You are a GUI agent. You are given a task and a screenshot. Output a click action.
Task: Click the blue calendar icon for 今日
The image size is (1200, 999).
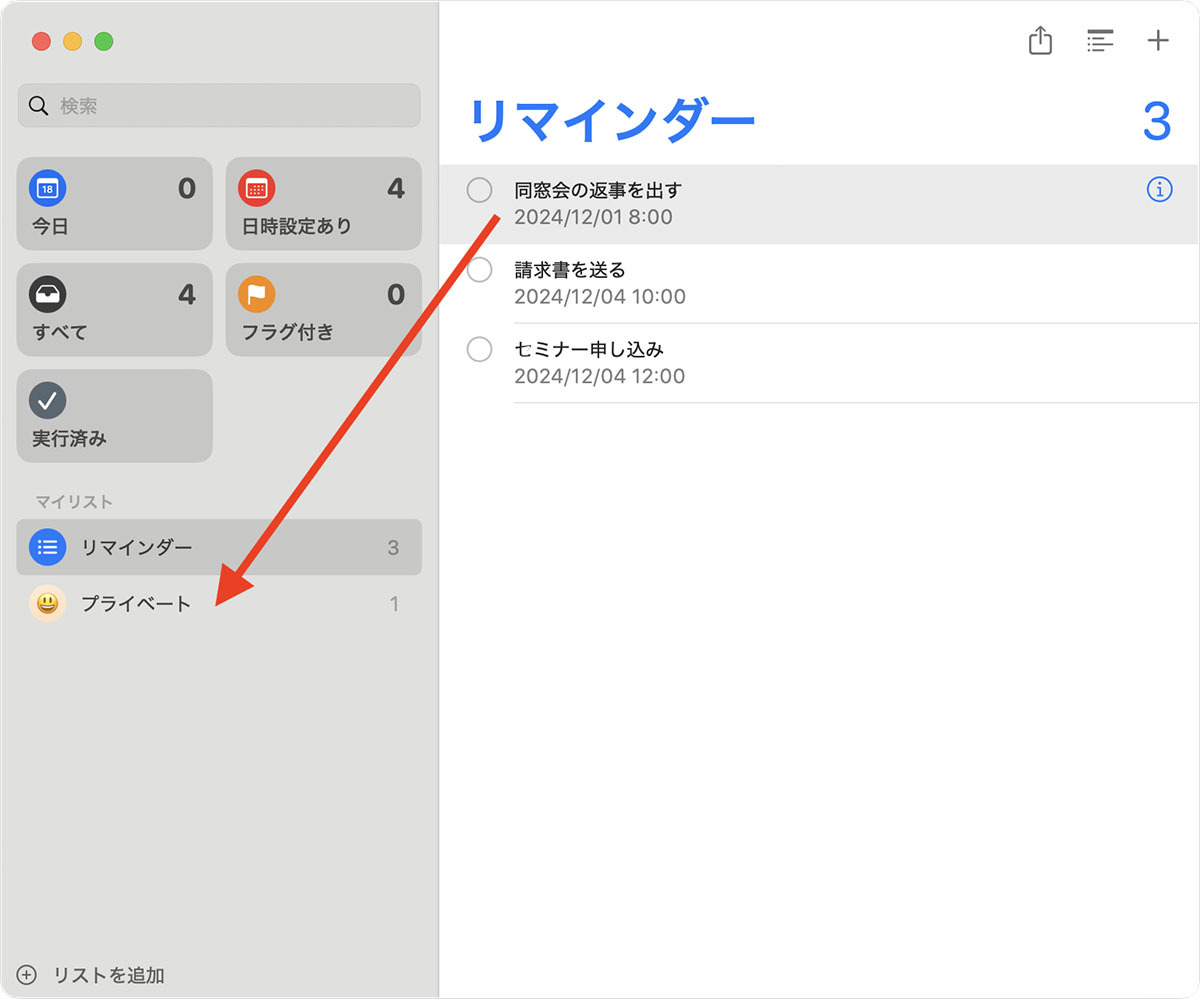pyautogui.click(x=47, y=188)
